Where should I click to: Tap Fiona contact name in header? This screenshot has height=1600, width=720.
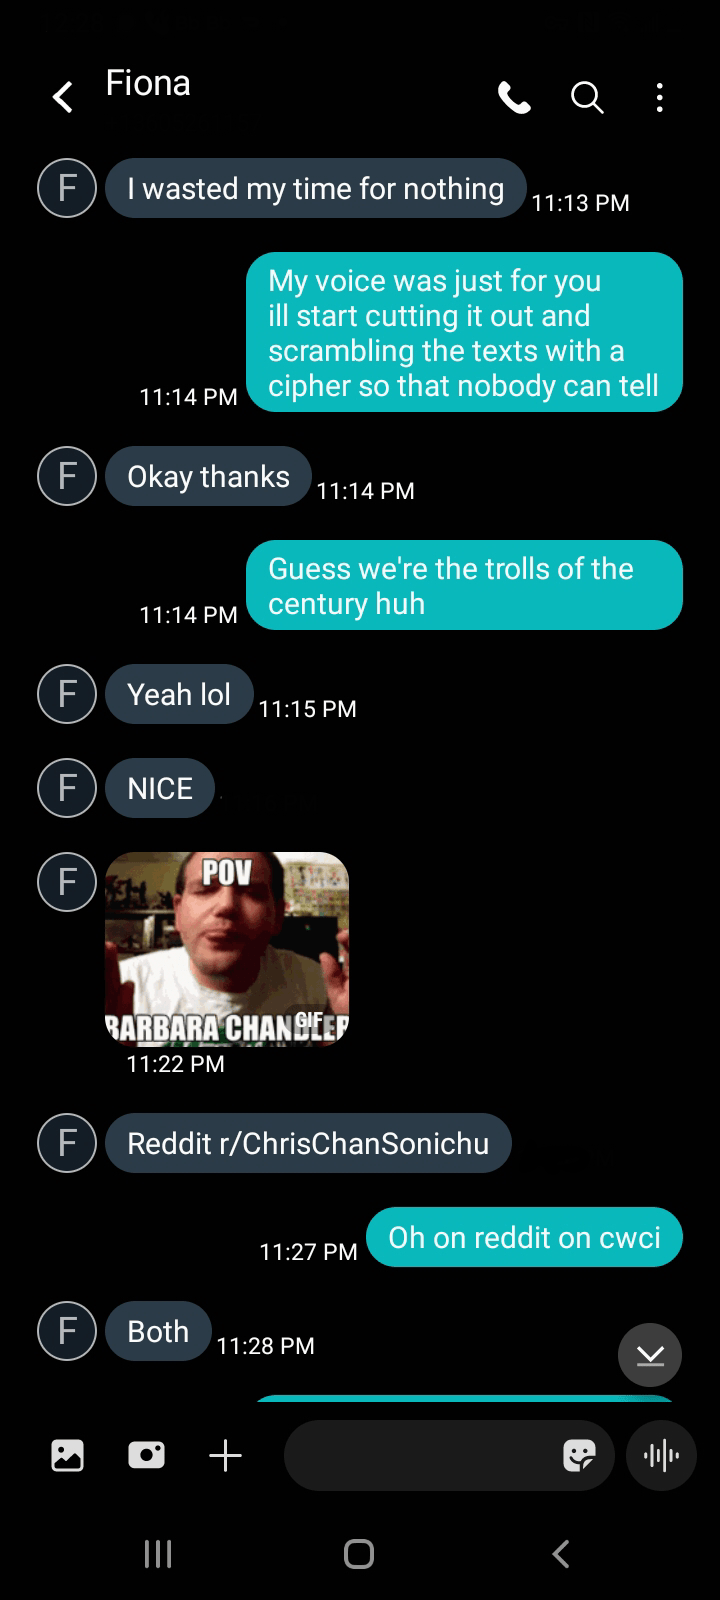point(148,83)
